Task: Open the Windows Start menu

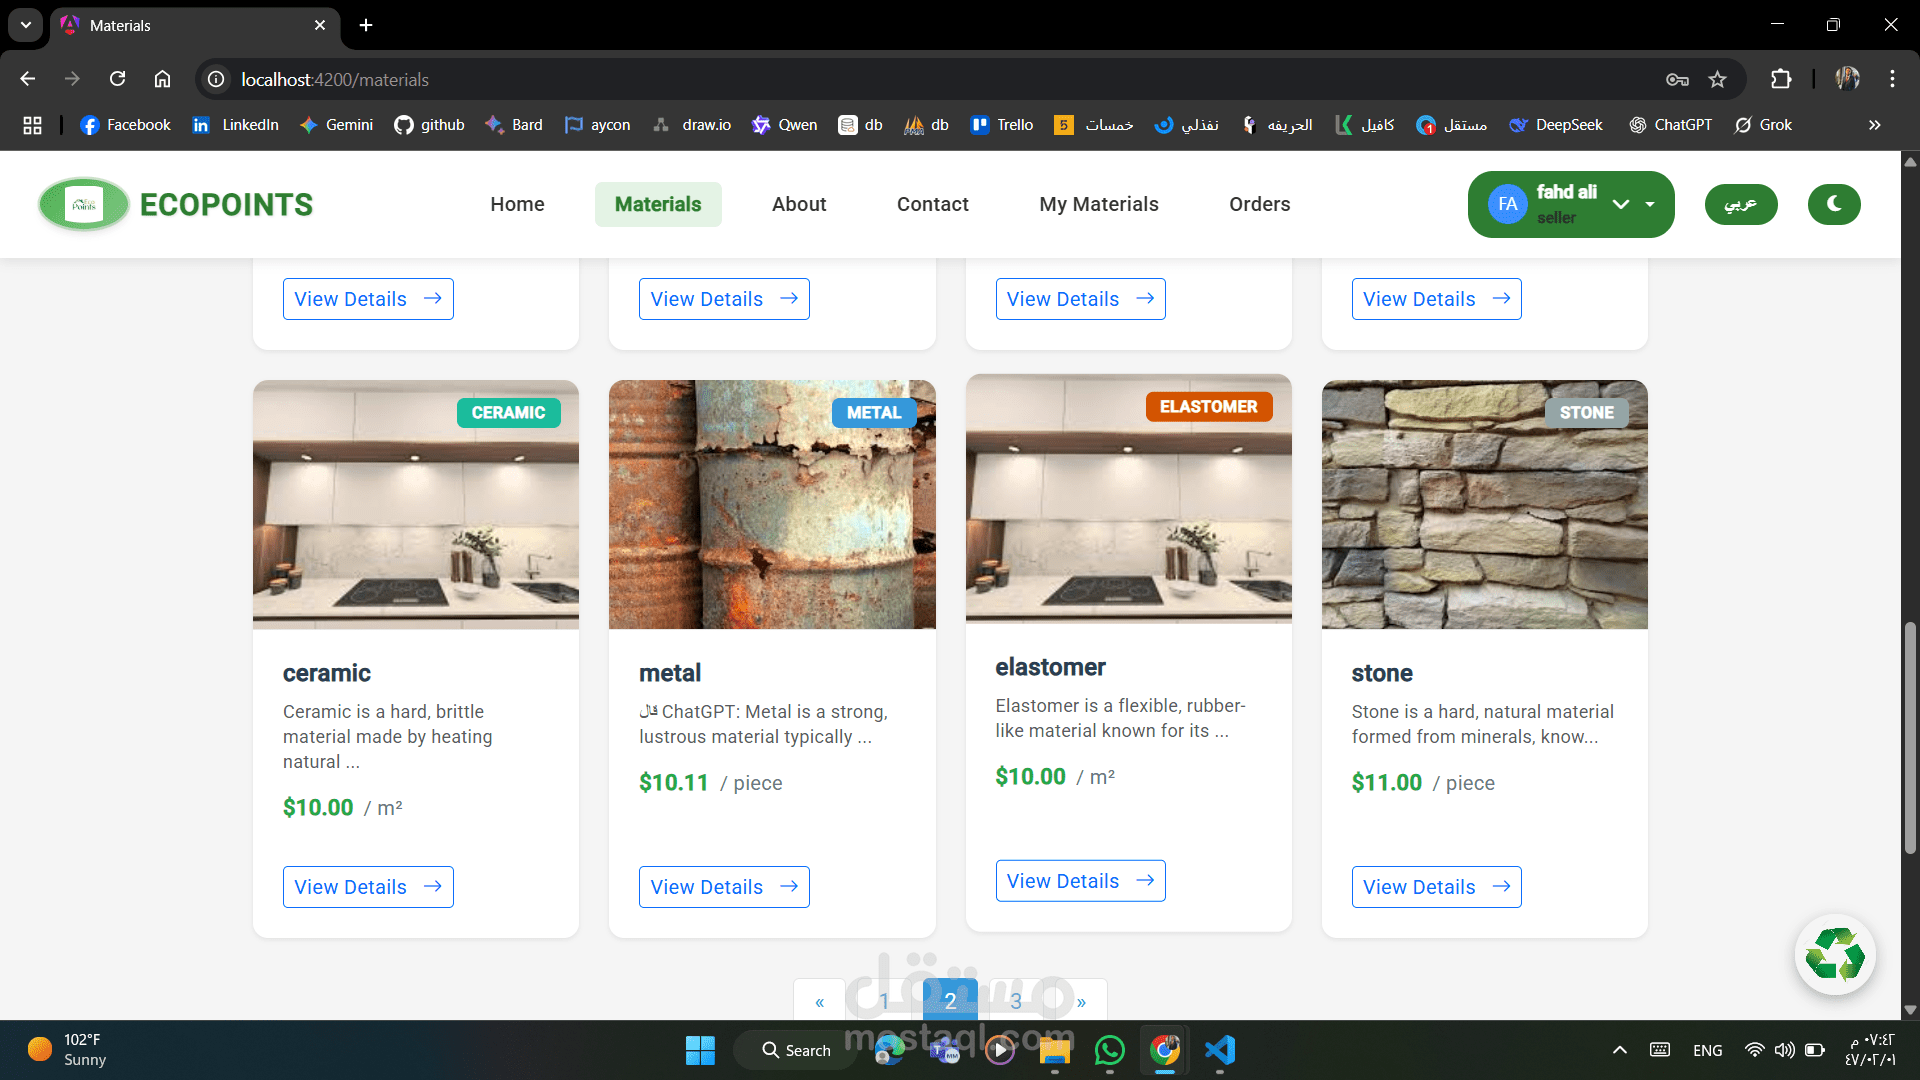Action: (x=700, y=1050)
